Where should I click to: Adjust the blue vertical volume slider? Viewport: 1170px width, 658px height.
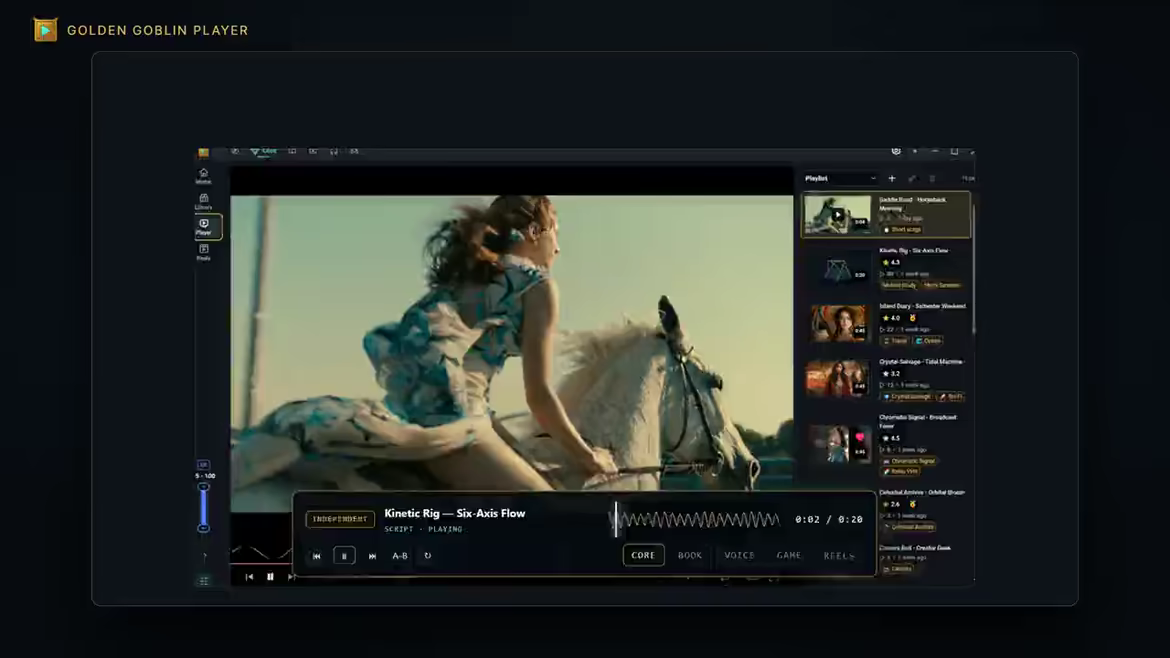click(x=203, y=507)
